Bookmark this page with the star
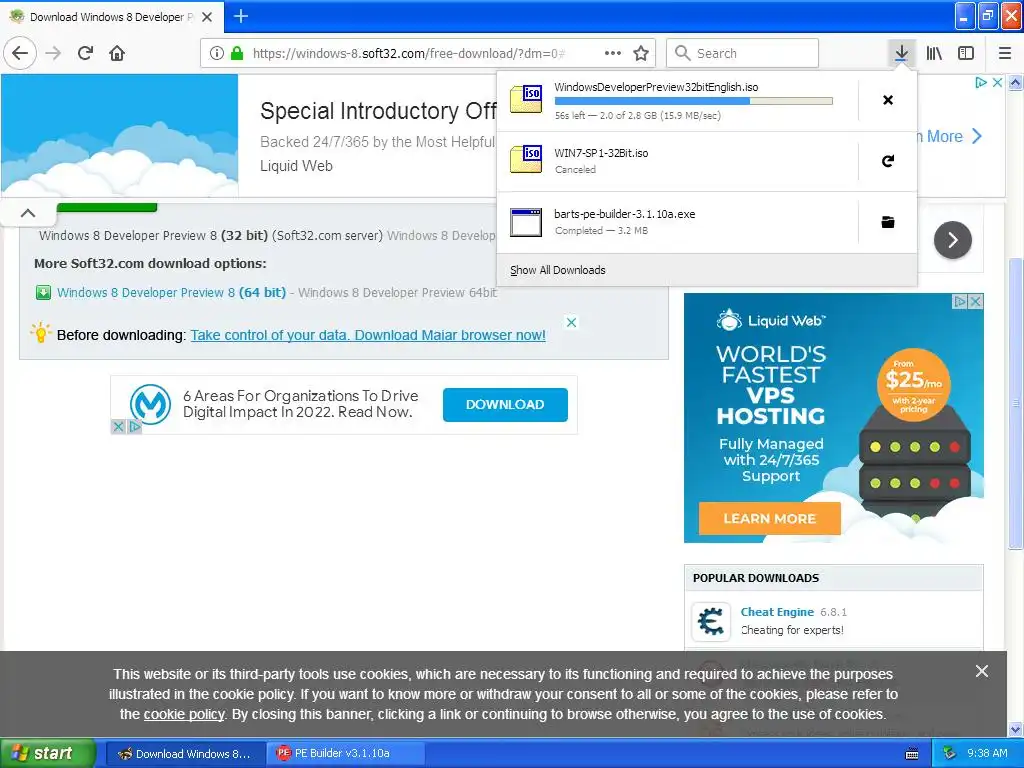This screenshot has width=1024, height=768. click(x=641, y=53)
